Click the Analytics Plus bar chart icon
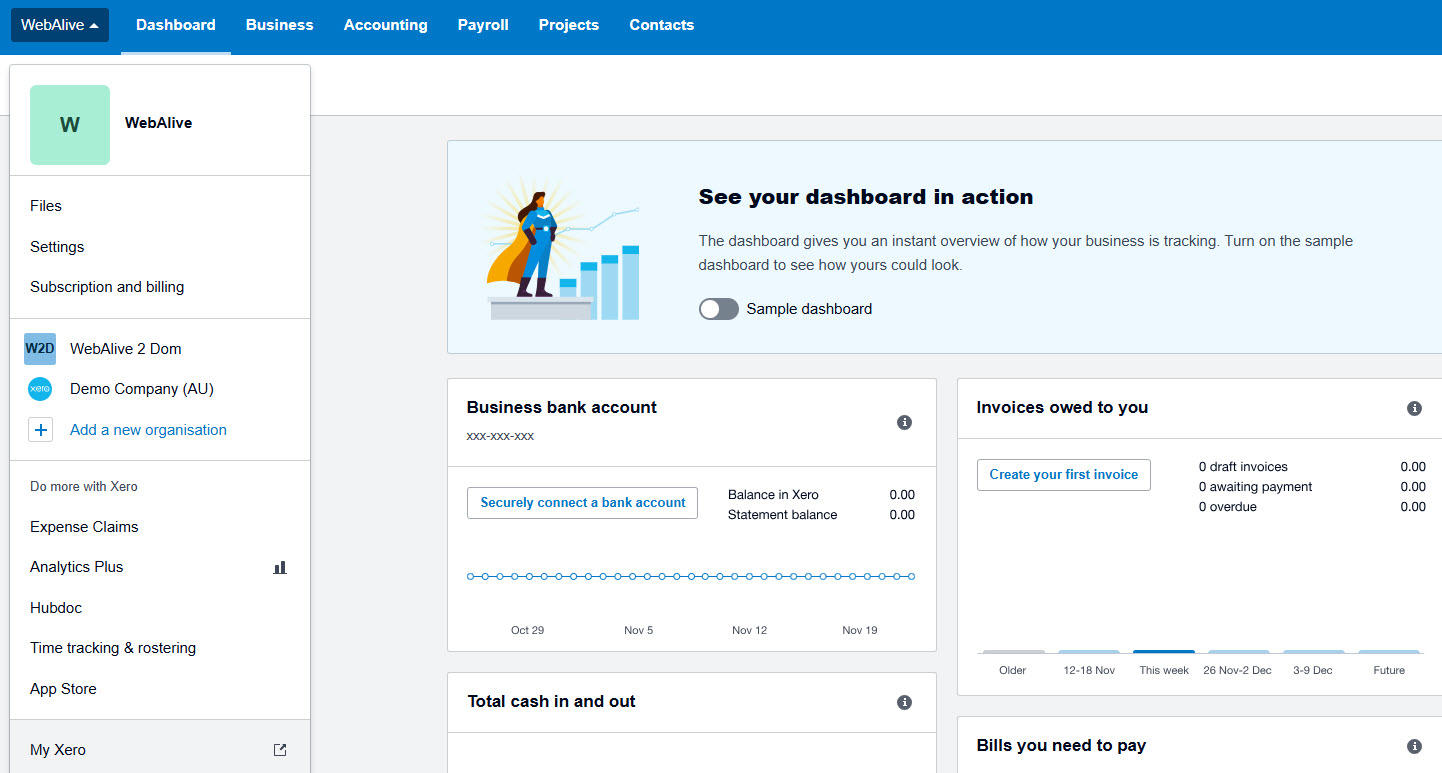Viewport: 1442px width, 773px height. (x=280, y=567)
